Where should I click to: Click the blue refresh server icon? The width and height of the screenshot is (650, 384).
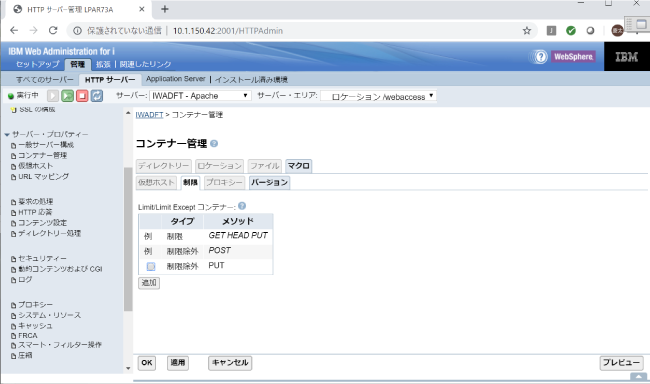pyautogui.click(x=97, y=96)
